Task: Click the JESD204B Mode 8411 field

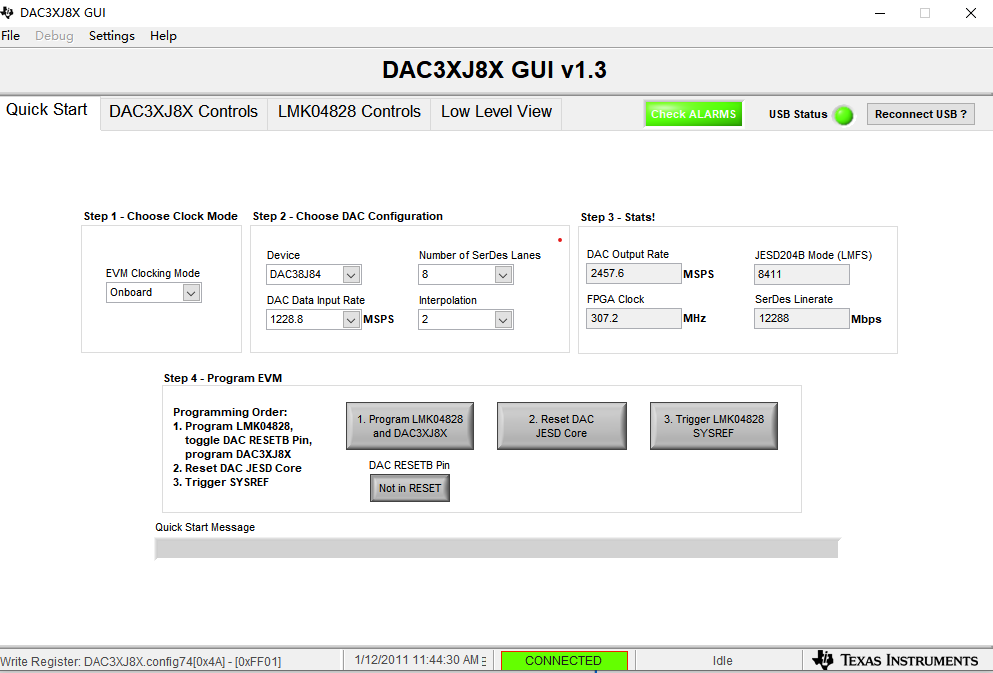Action: 802,274
